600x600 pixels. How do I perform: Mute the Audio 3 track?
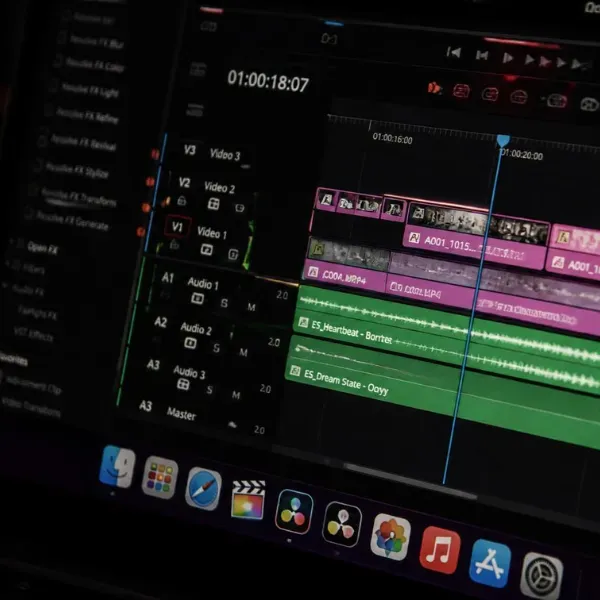coord(236,395)
